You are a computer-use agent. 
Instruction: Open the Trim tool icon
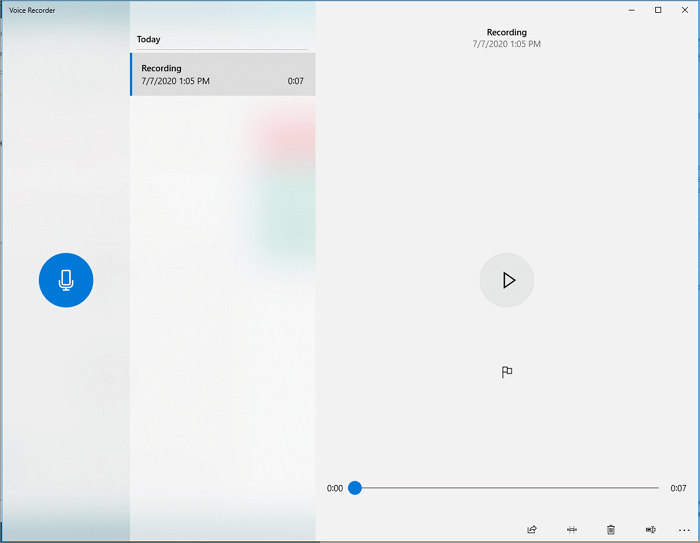point(571,530)
